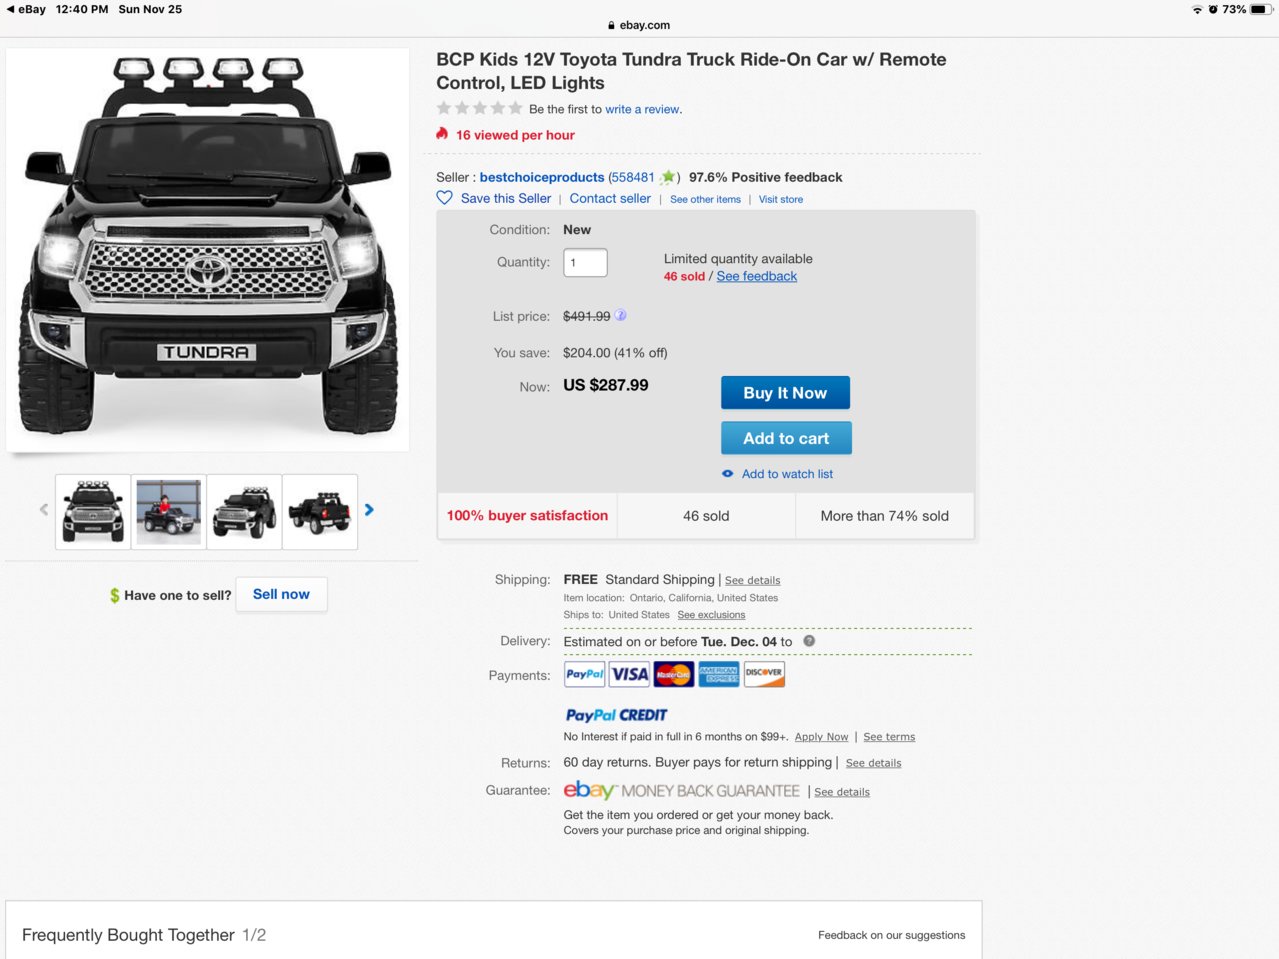Click the PayPal Credit logo
This screenshot has height=959, width=1279.
(616, 715)
